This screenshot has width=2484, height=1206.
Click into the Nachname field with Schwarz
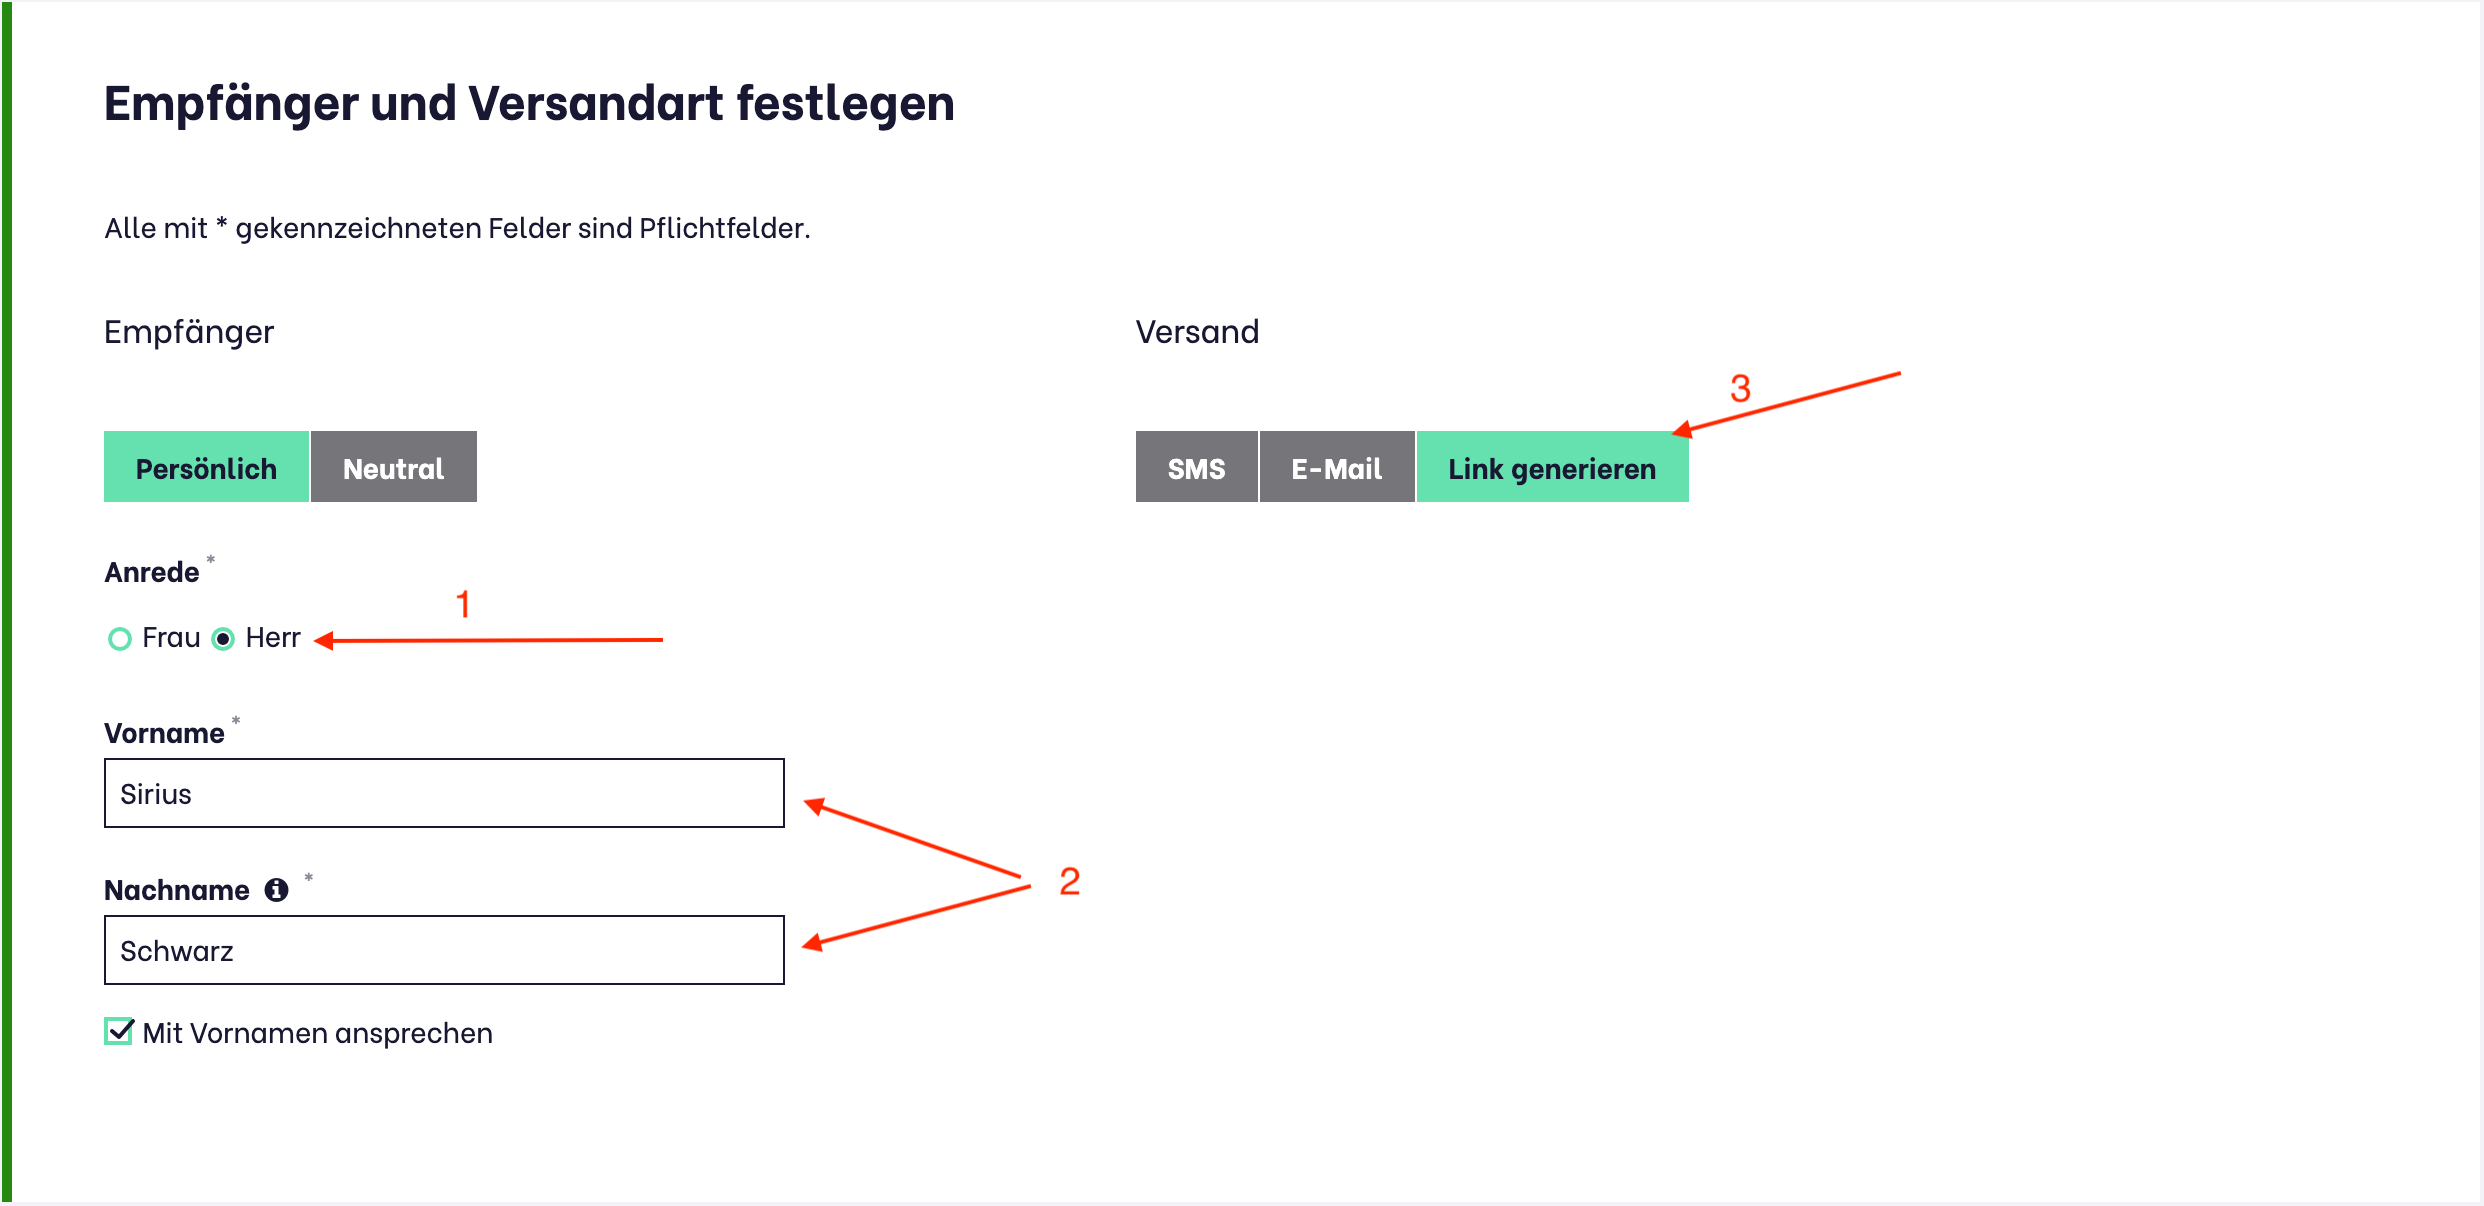444,951
